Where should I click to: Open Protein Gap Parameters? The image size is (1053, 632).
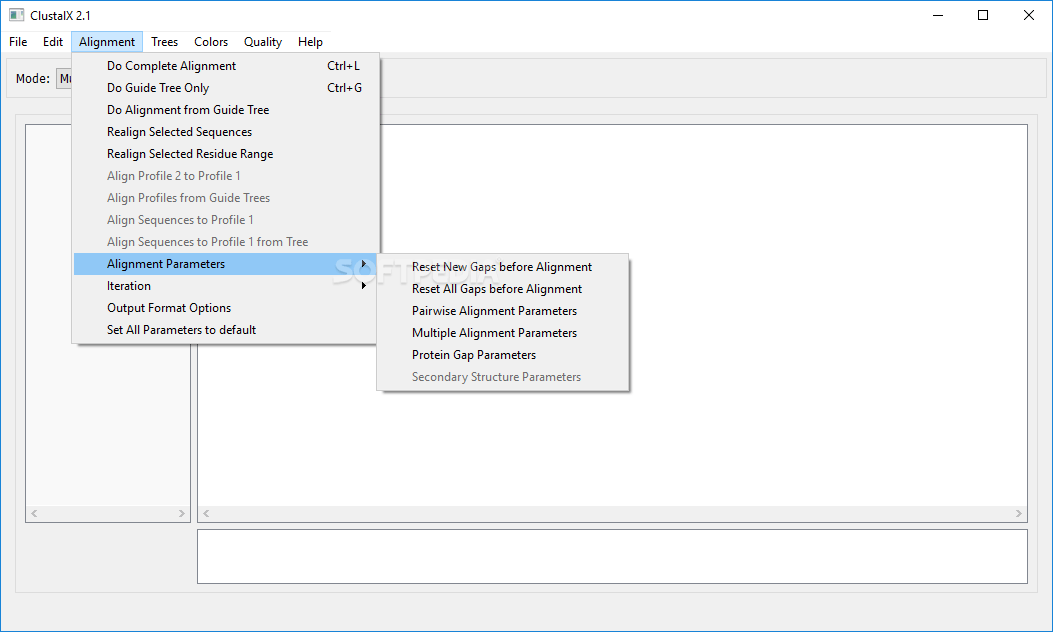click(502, 355)
